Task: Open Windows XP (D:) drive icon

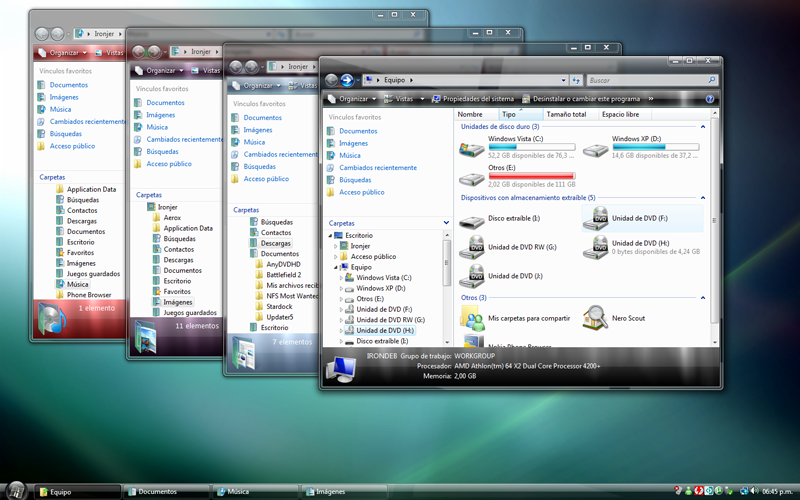Action: tap(595, 150)
